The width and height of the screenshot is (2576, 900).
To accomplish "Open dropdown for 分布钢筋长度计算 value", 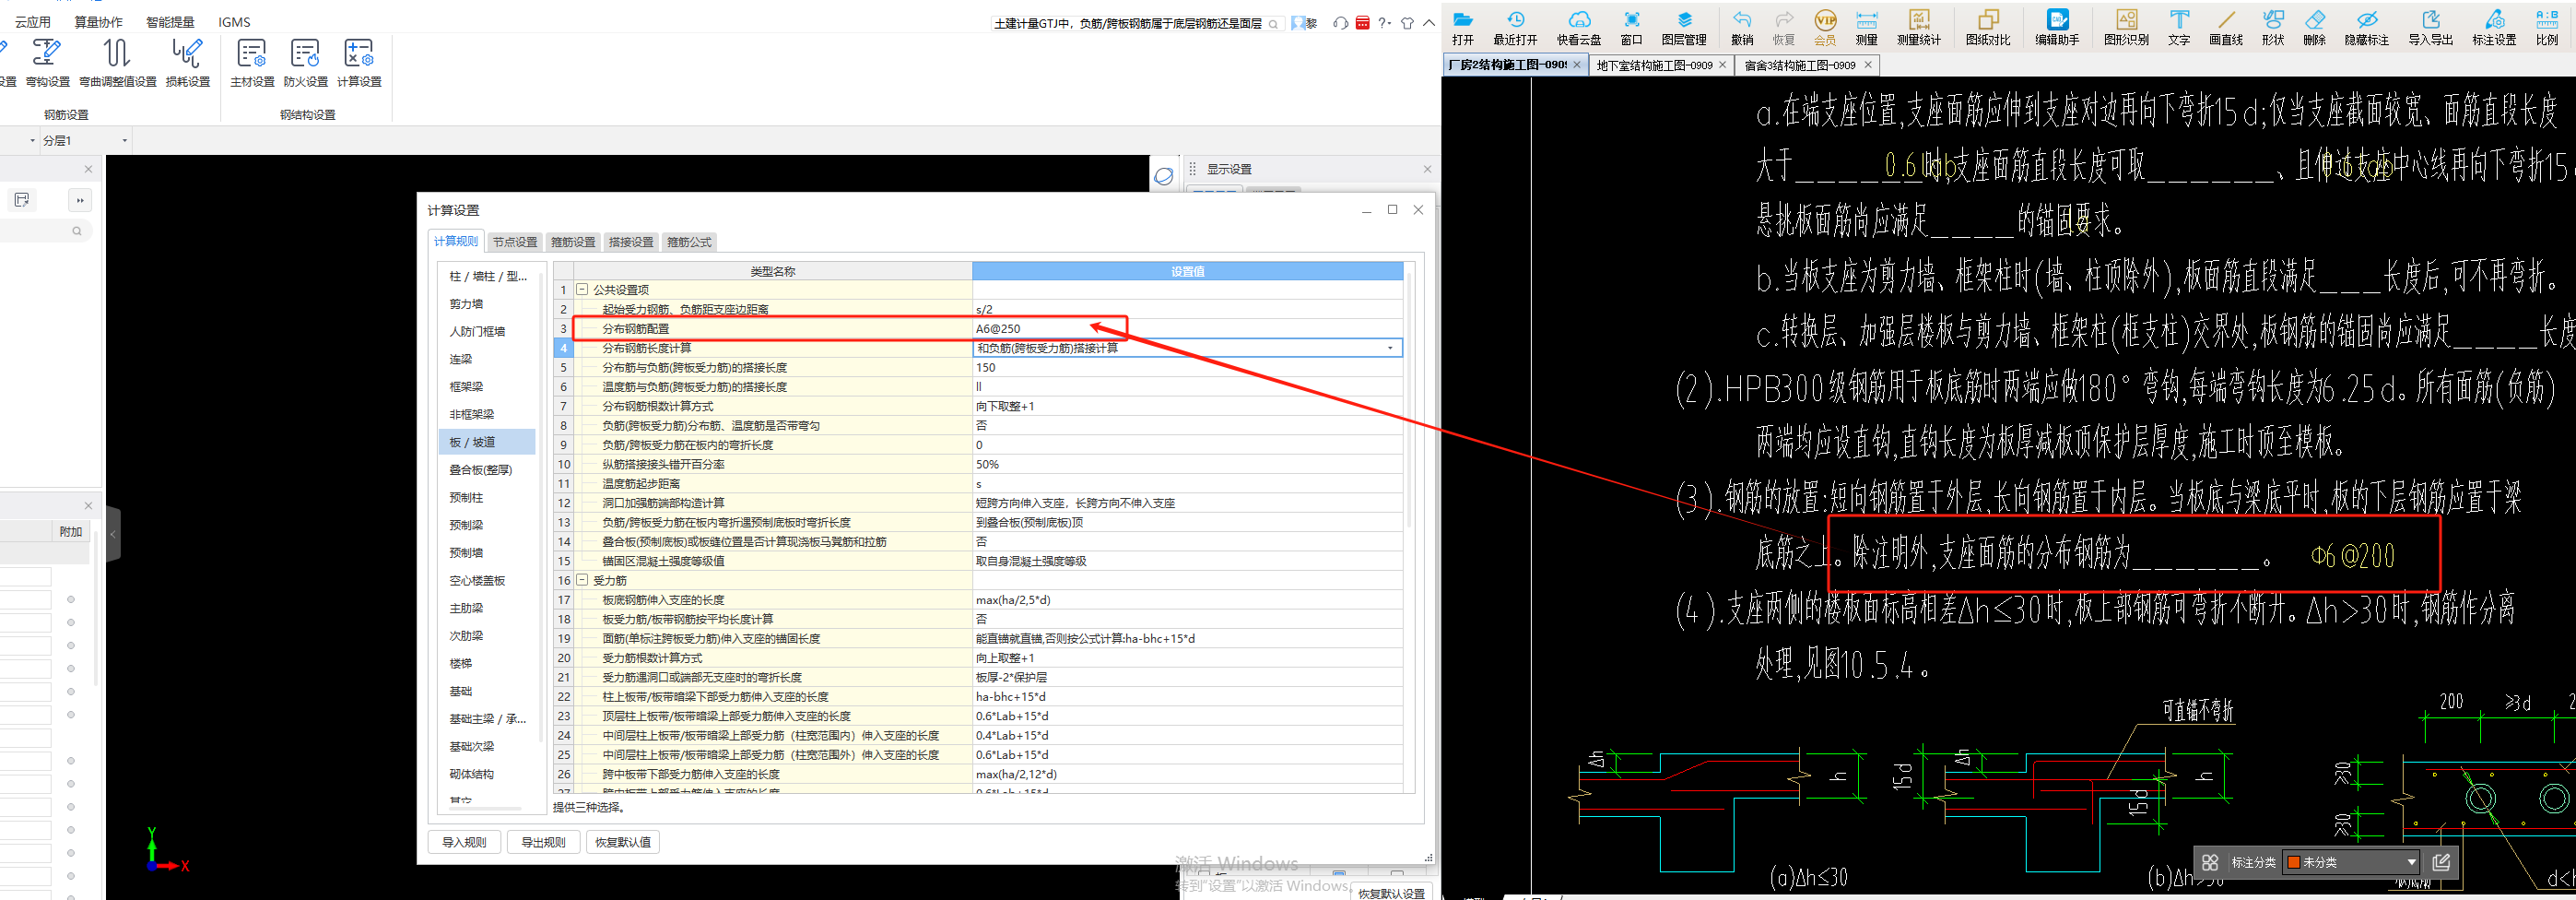I will [x=1390, y=348].
